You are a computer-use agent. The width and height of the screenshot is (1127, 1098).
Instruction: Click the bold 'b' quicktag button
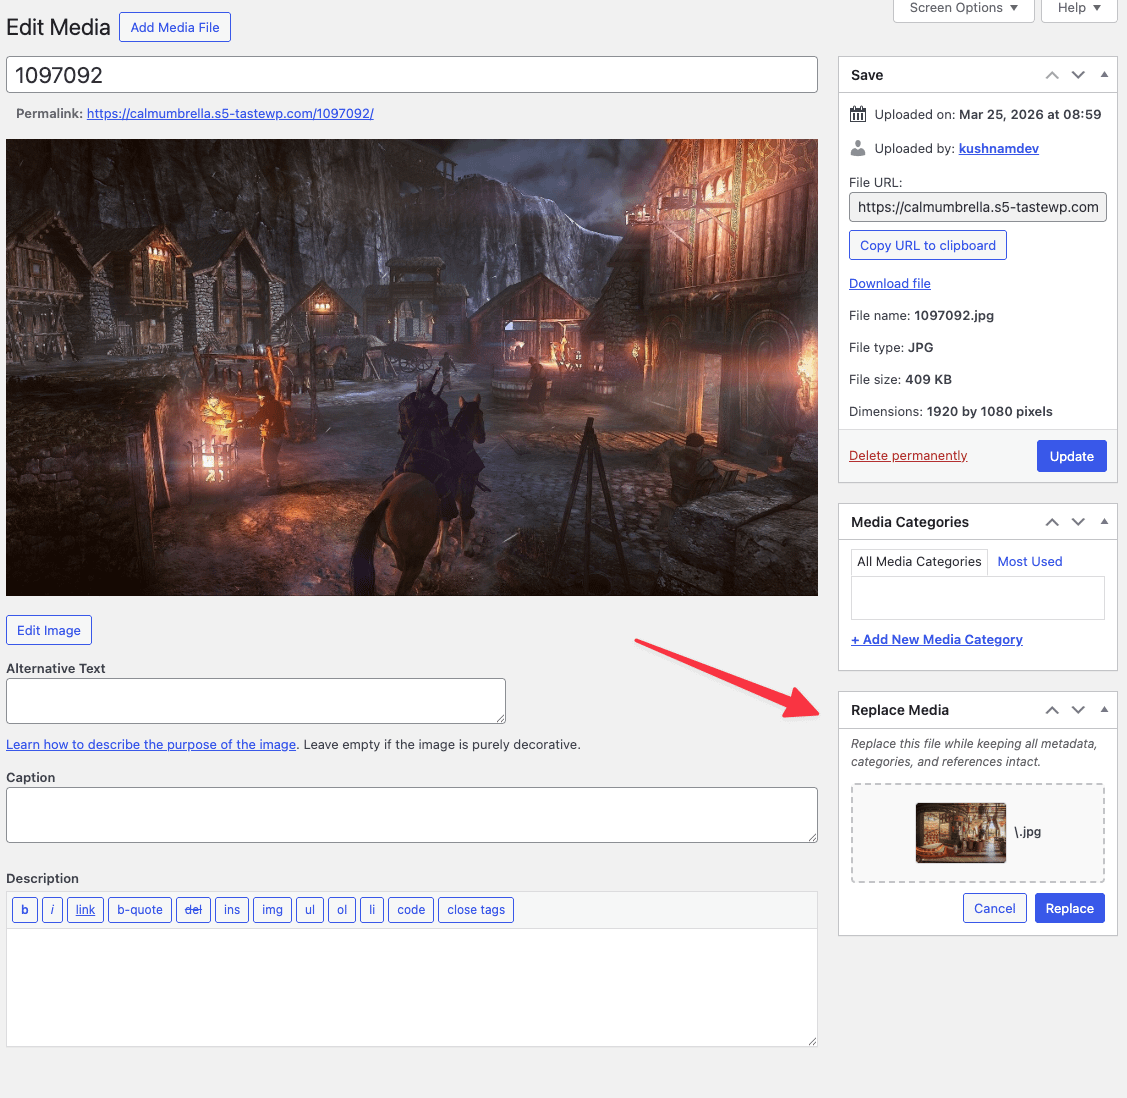tap(25, 910)
